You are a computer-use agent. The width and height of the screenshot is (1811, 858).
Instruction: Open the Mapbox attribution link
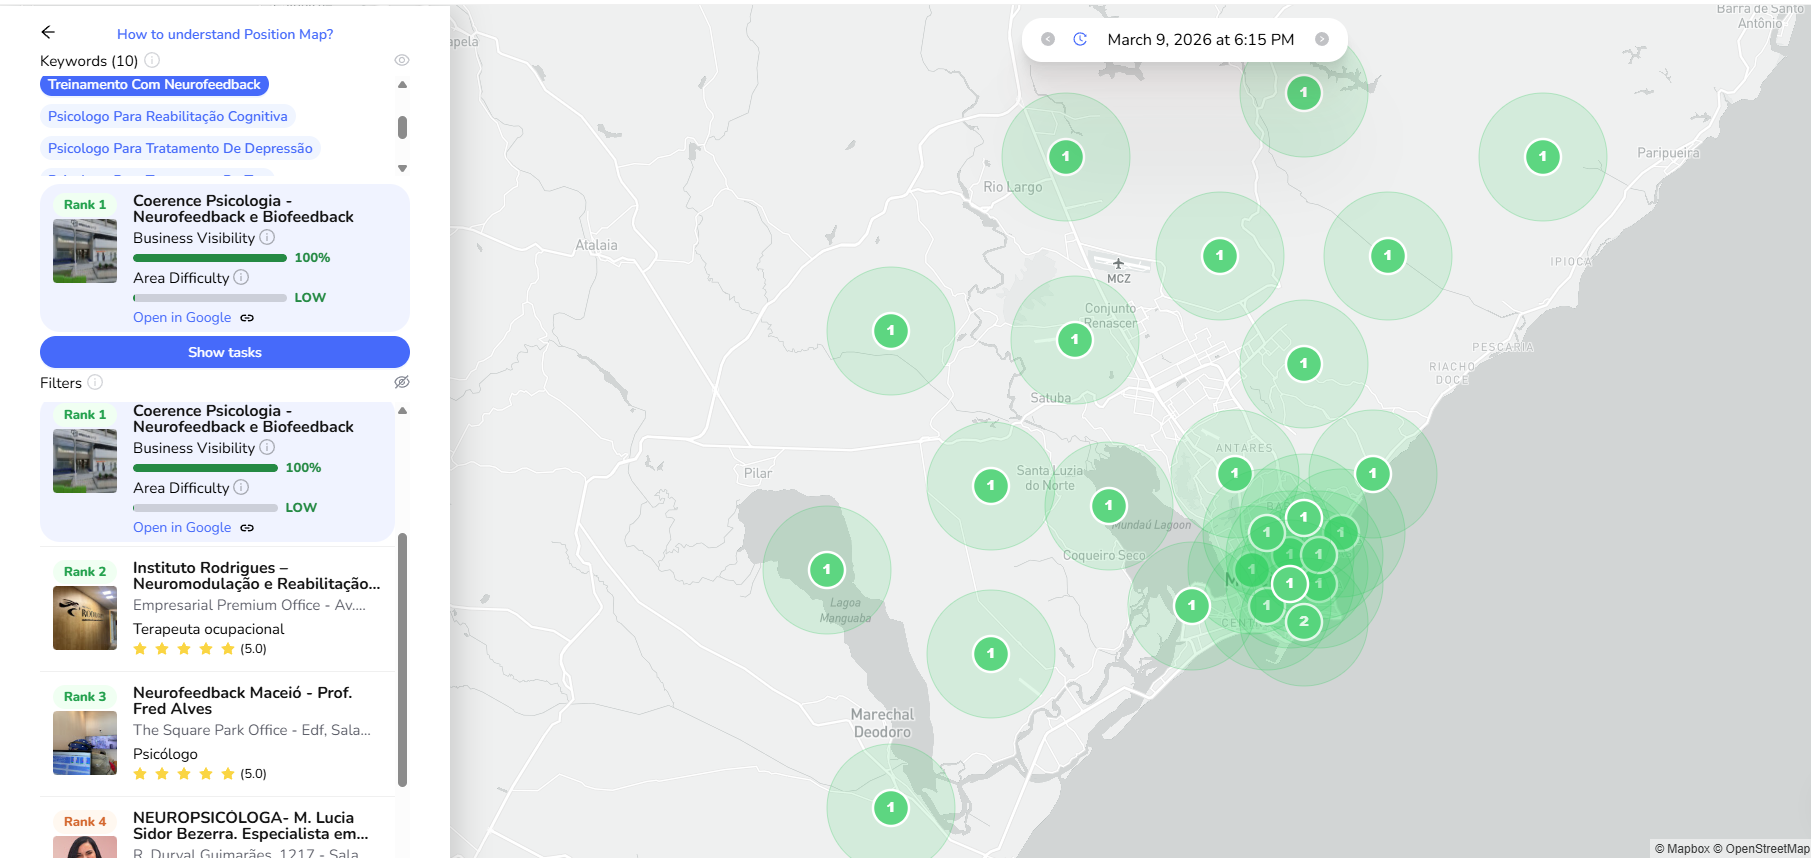(1682, 849)
